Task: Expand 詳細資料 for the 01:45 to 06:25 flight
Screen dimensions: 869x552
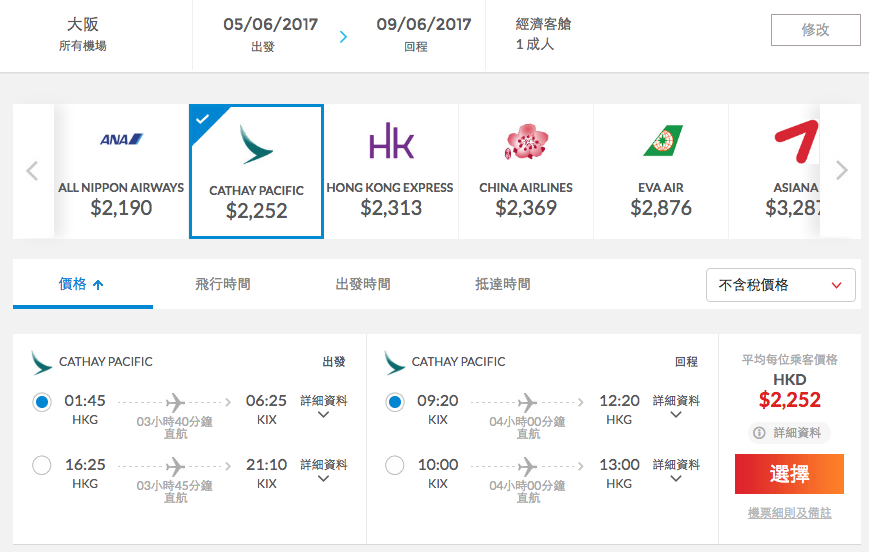Action: [x=324, y=406]
